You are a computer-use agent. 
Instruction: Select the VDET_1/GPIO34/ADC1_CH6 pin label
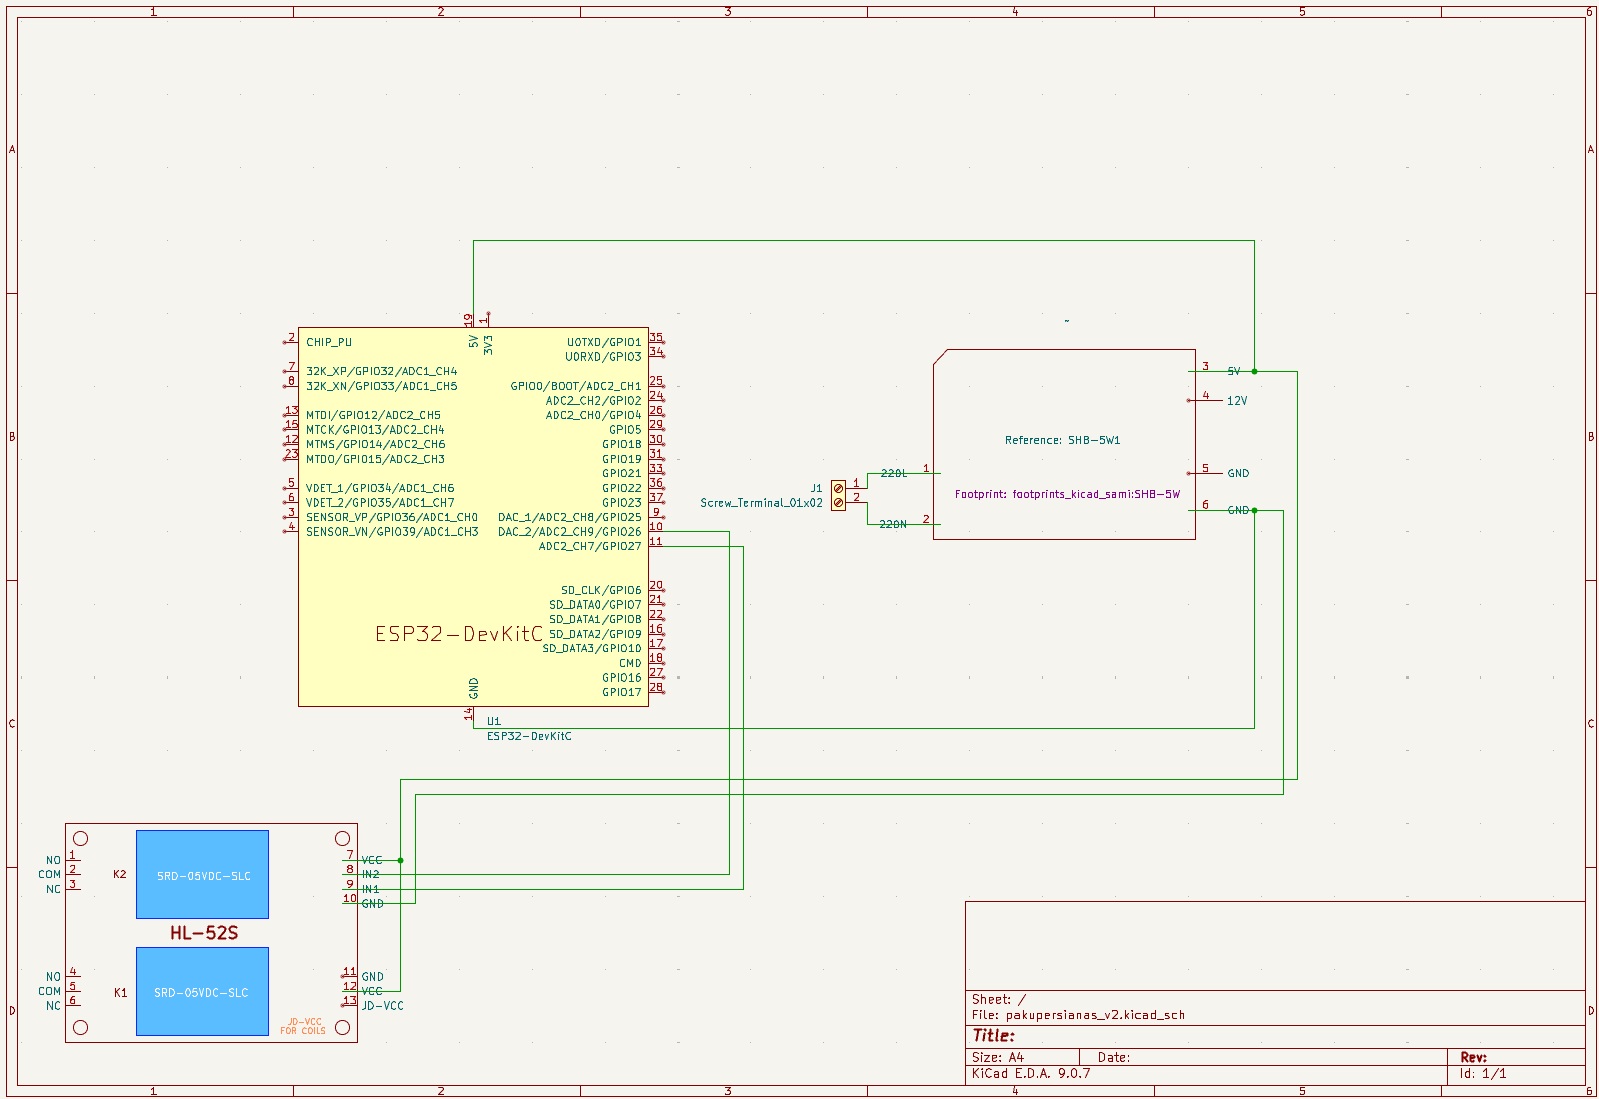point(380,488)
